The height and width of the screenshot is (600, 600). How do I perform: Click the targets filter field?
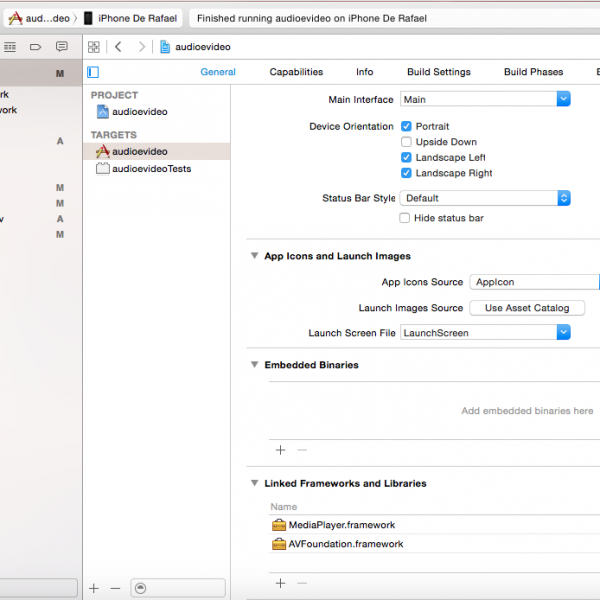click(x=178, y=588)
